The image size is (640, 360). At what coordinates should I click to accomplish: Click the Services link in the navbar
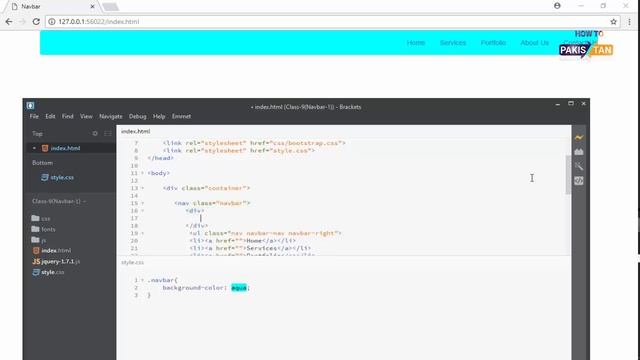tap(453, 42)
